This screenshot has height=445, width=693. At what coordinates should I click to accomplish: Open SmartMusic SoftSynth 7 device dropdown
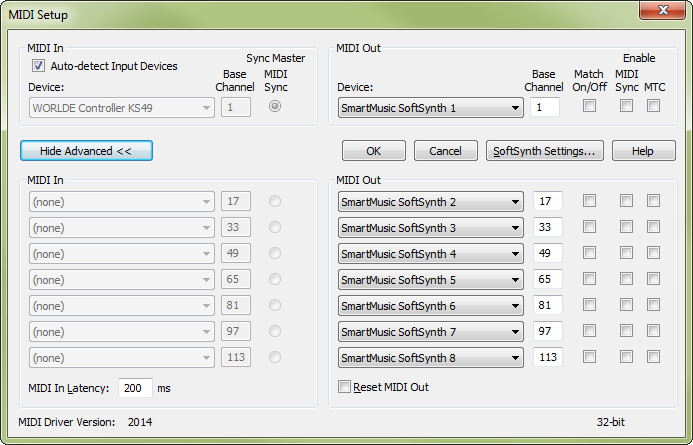430,332
